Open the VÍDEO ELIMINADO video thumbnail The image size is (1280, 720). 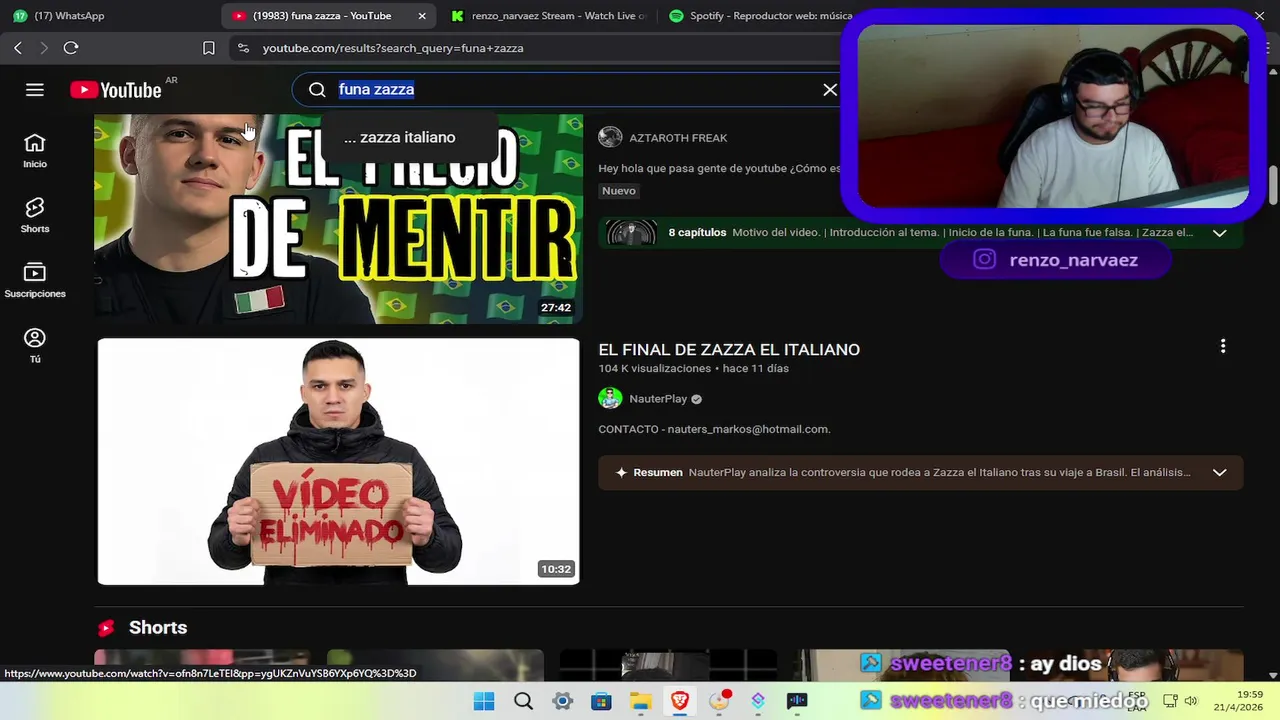click(338, 461)
